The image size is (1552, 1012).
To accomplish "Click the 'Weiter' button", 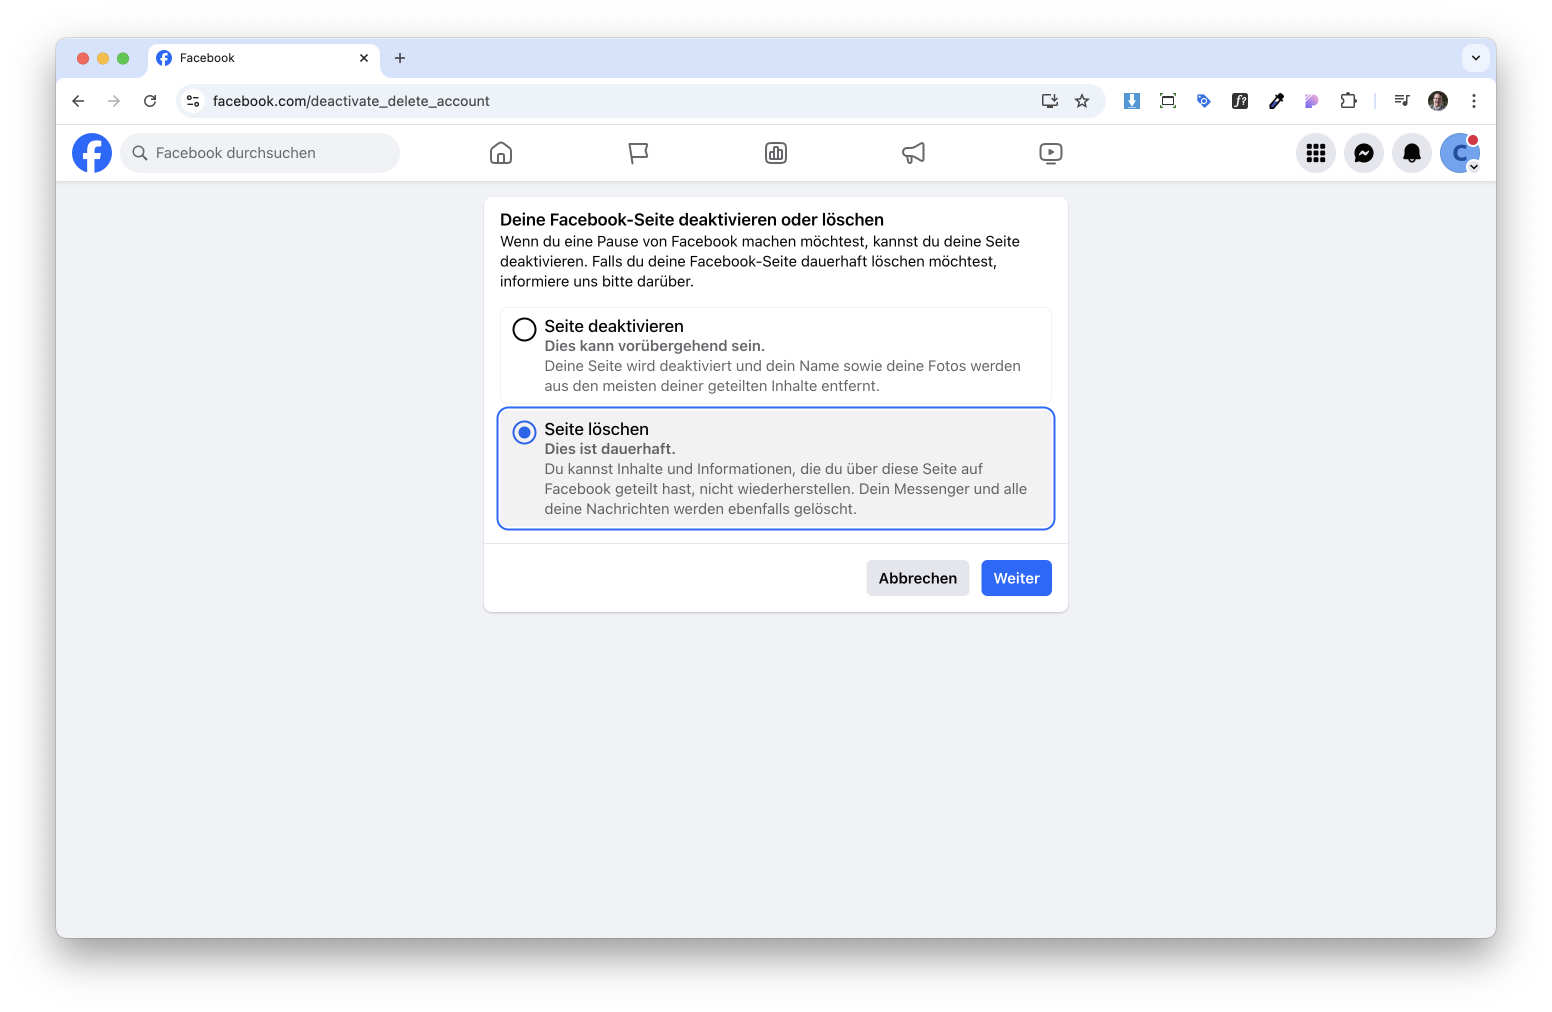I will 1016,578.
